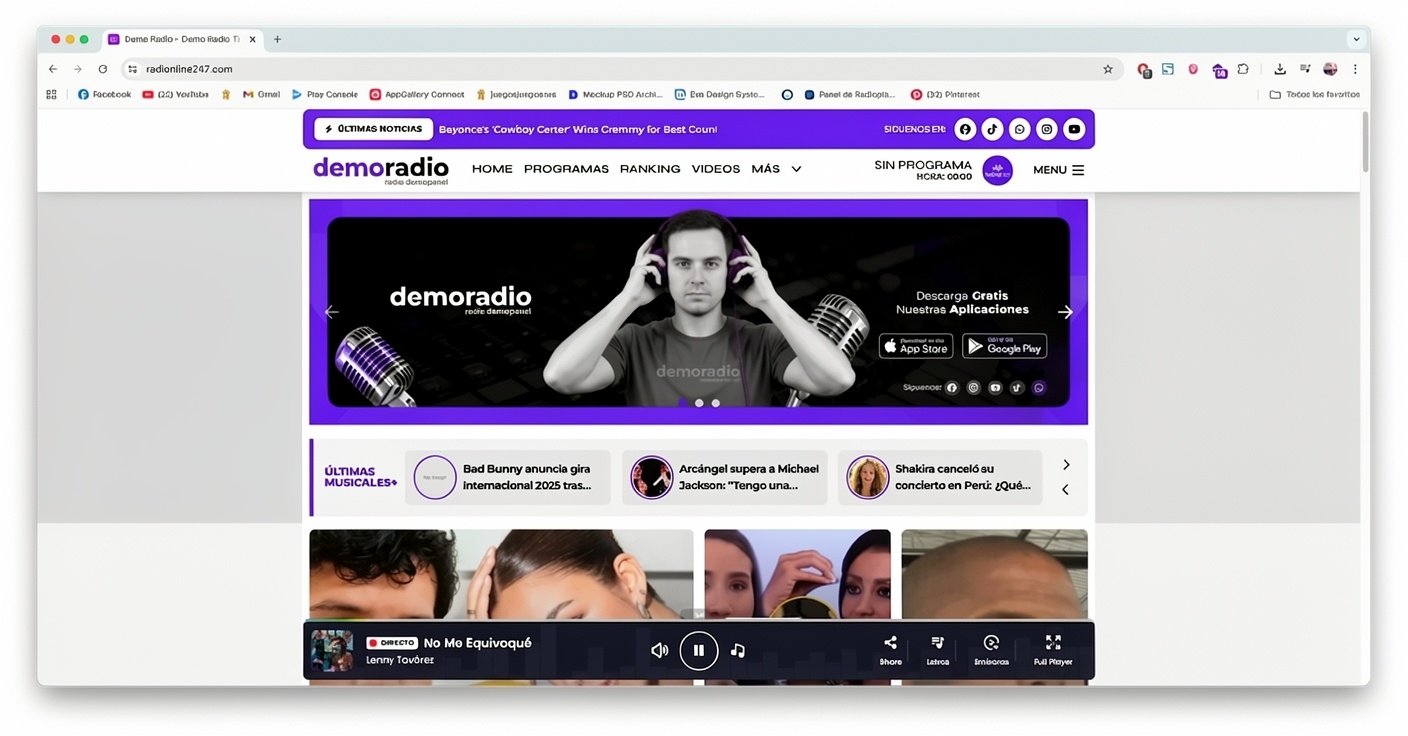Expand to Full Player view
1408x736 pixels.
[1053, 650]
